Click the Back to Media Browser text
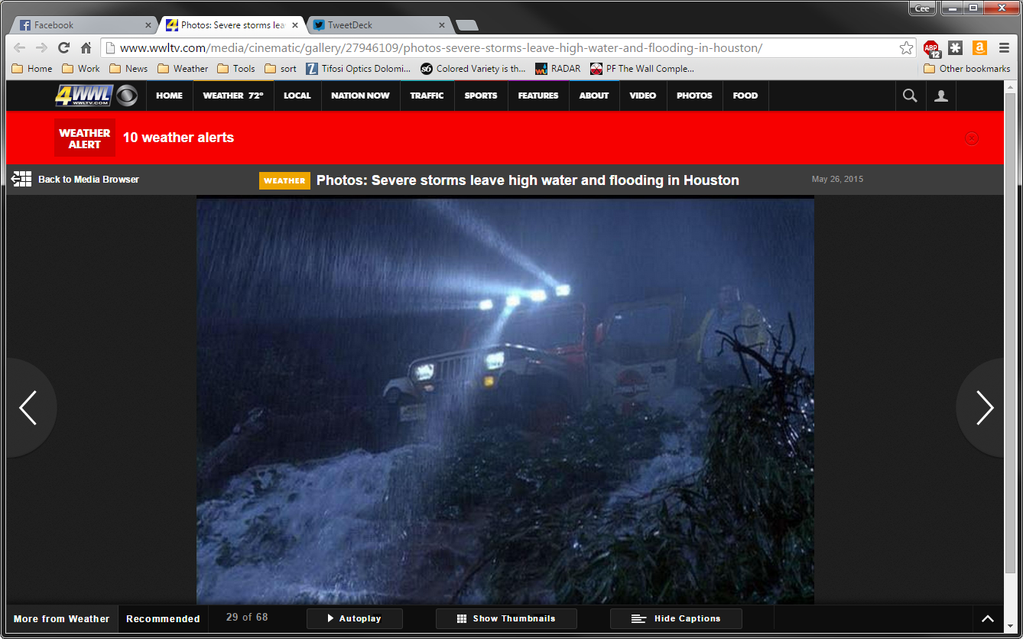 (x=89, y=179)
